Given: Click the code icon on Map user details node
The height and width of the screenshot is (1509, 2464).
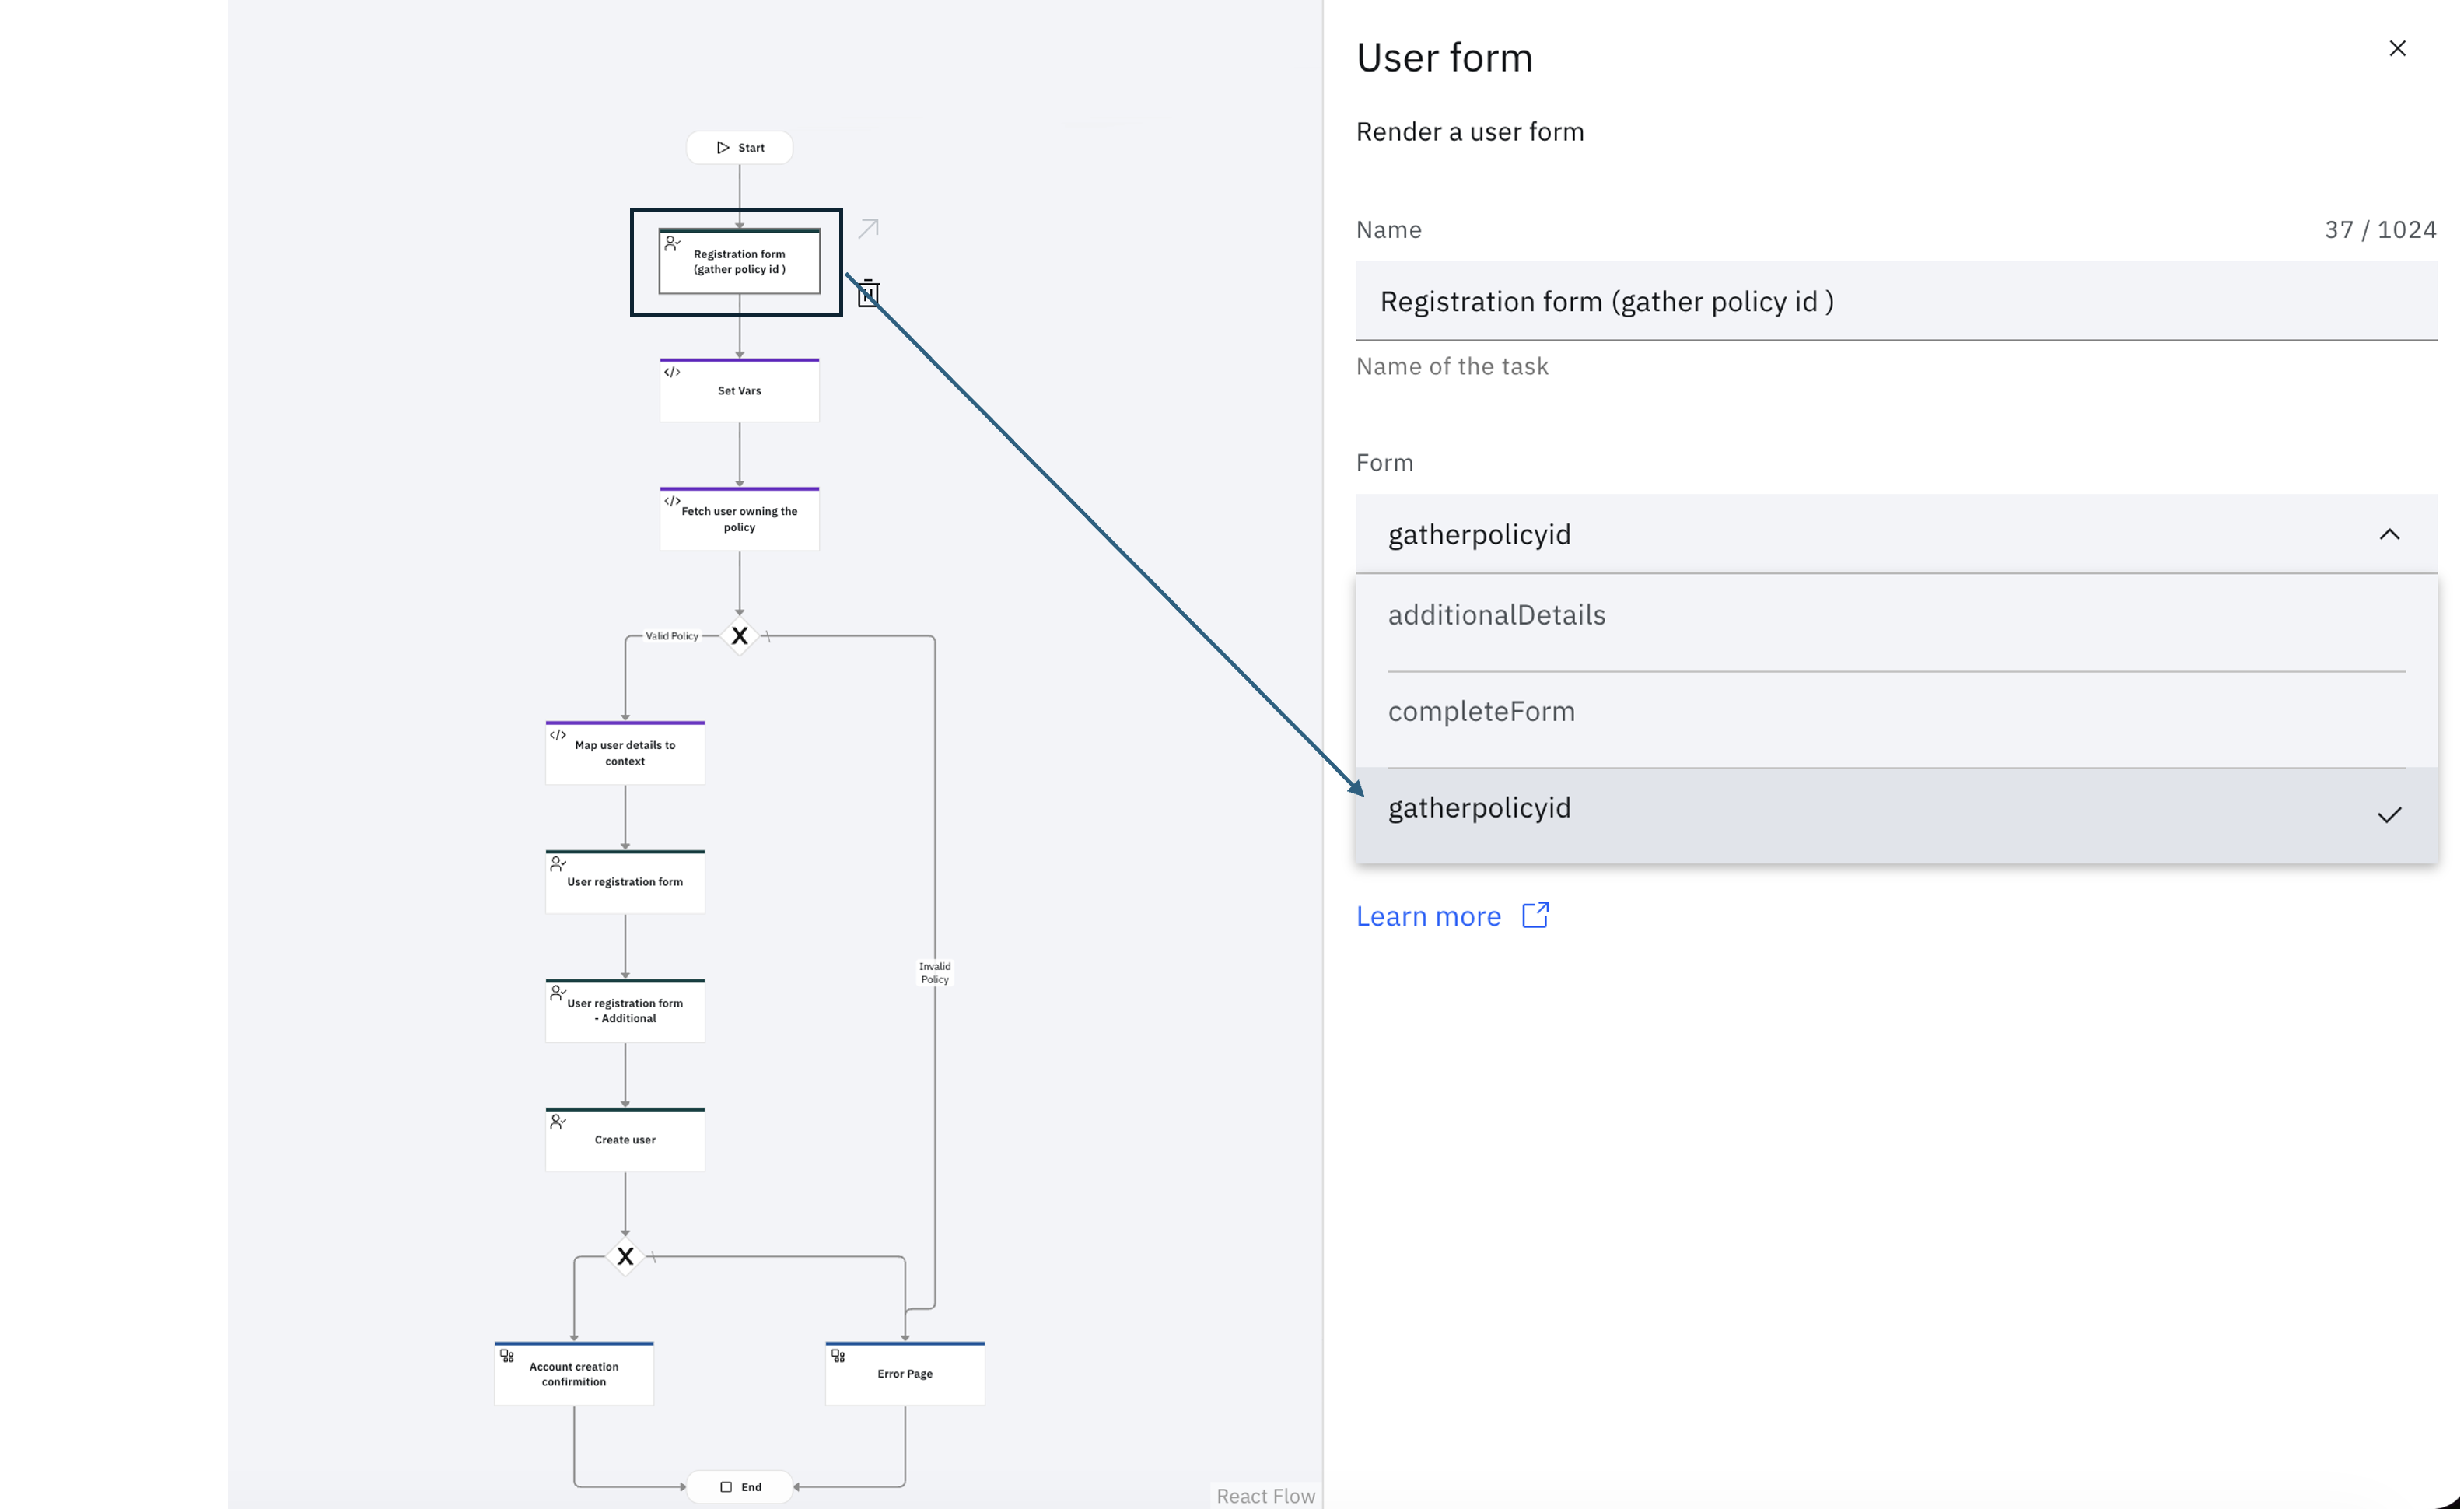Looking at the screenshot, I should 558,735.
